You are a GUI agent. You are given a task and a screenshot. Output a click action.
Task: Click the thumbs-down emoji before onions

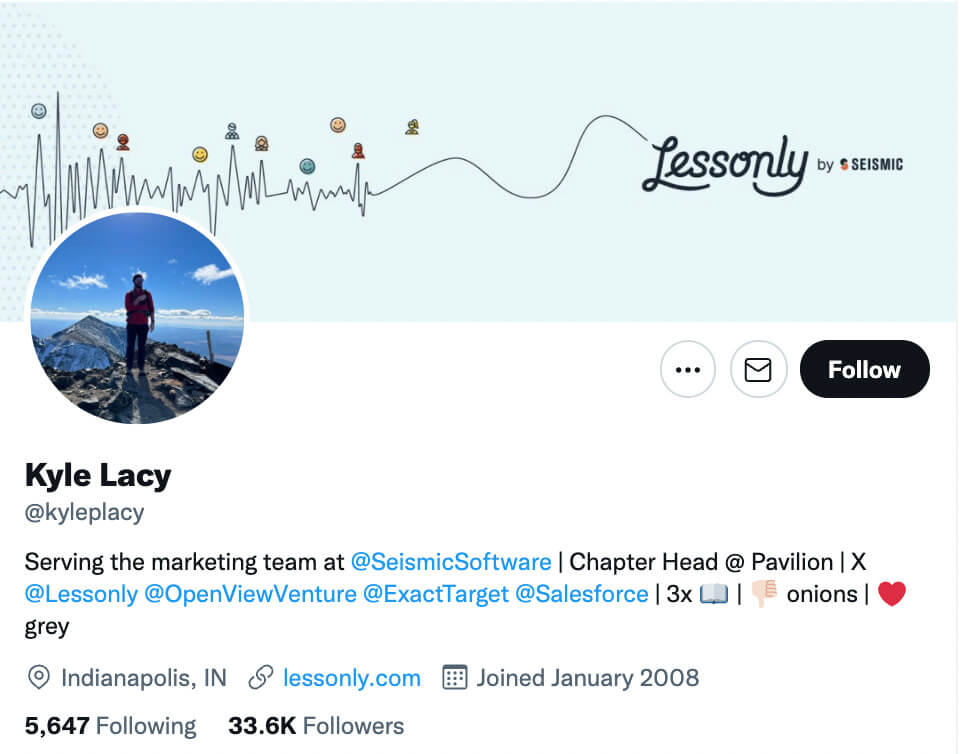click(x=763, y=592)
